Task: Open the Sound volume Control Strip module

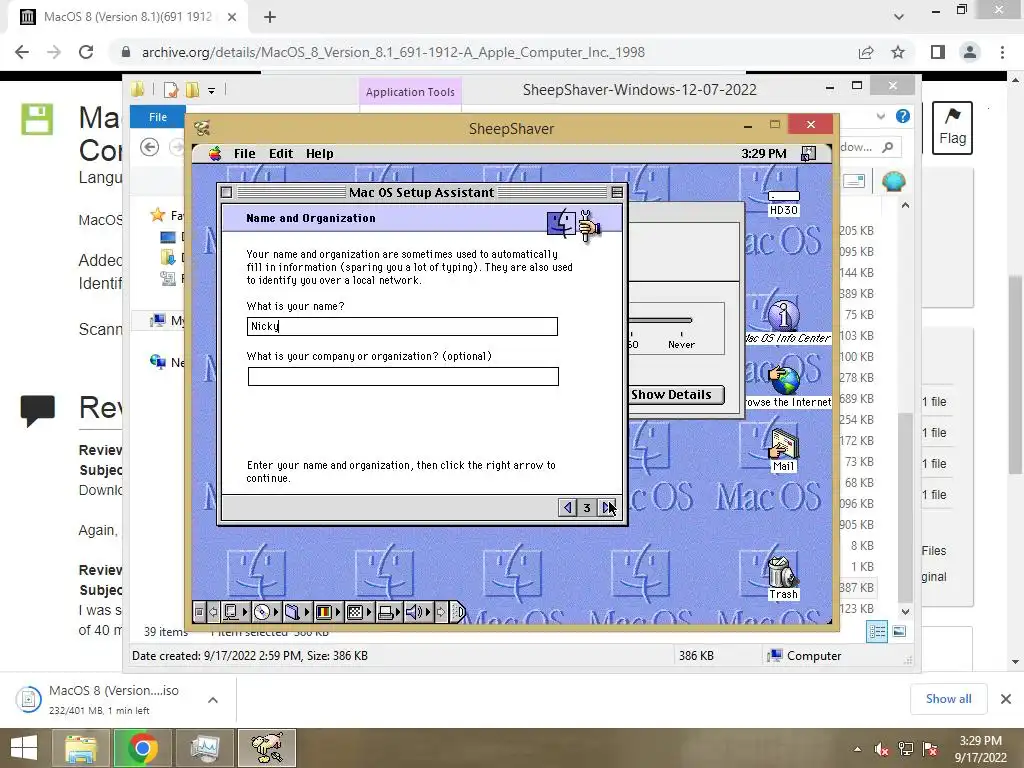Action: tap(418, 612)
